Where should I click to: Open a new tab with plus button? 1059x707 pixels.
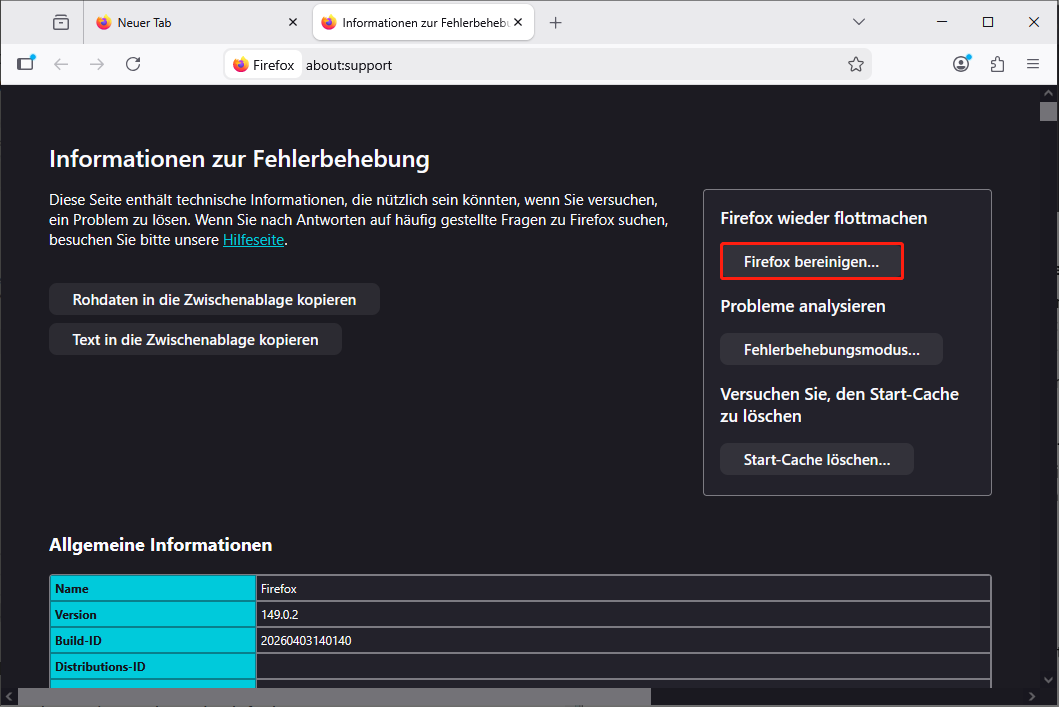(x=555, y=23)
